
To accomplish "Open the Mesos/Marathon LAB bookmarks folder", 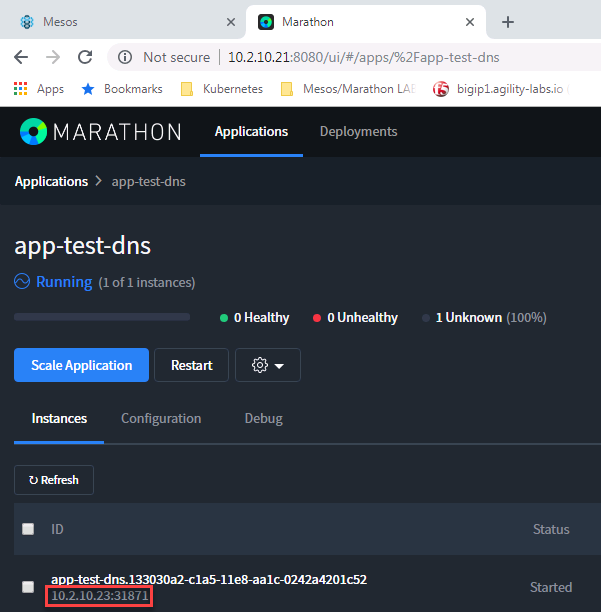I will coord(348,89).
